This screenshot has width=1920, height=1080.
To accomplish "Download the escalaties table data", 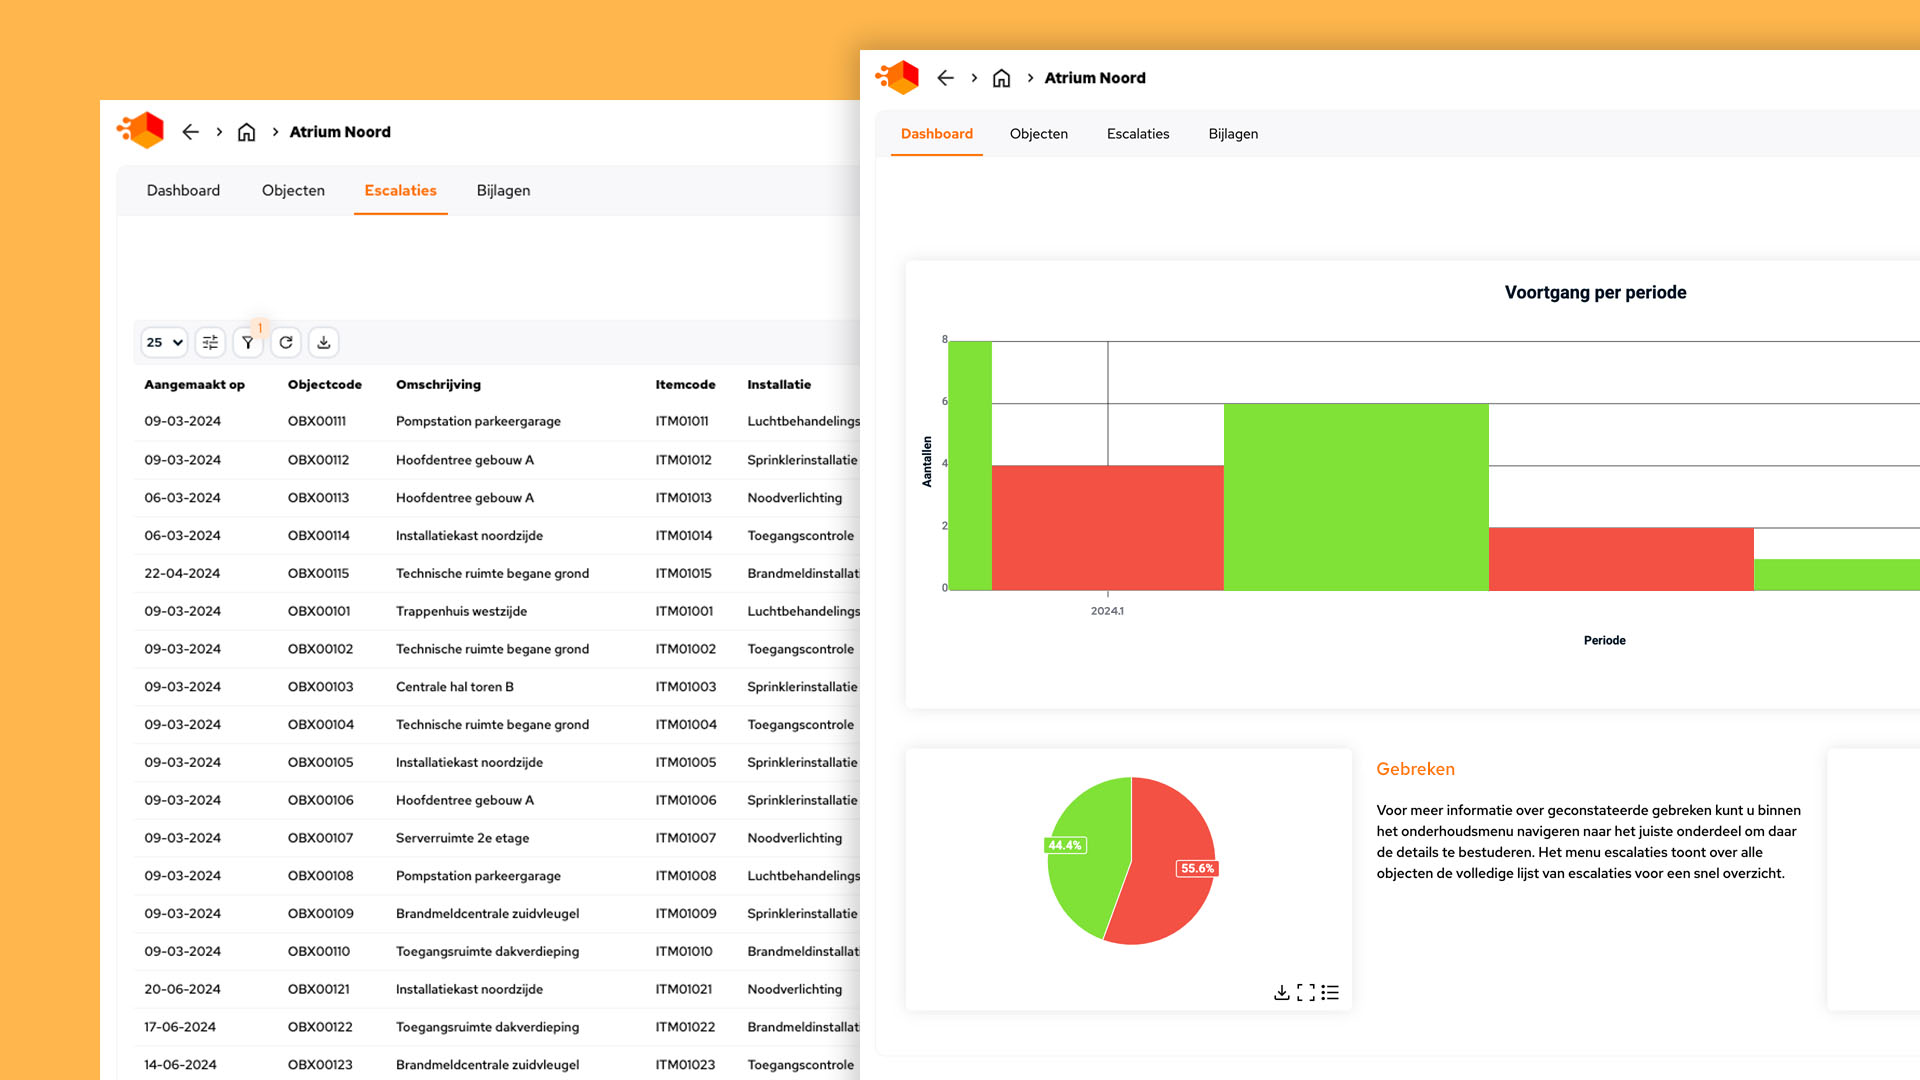I will pos(324,343).
